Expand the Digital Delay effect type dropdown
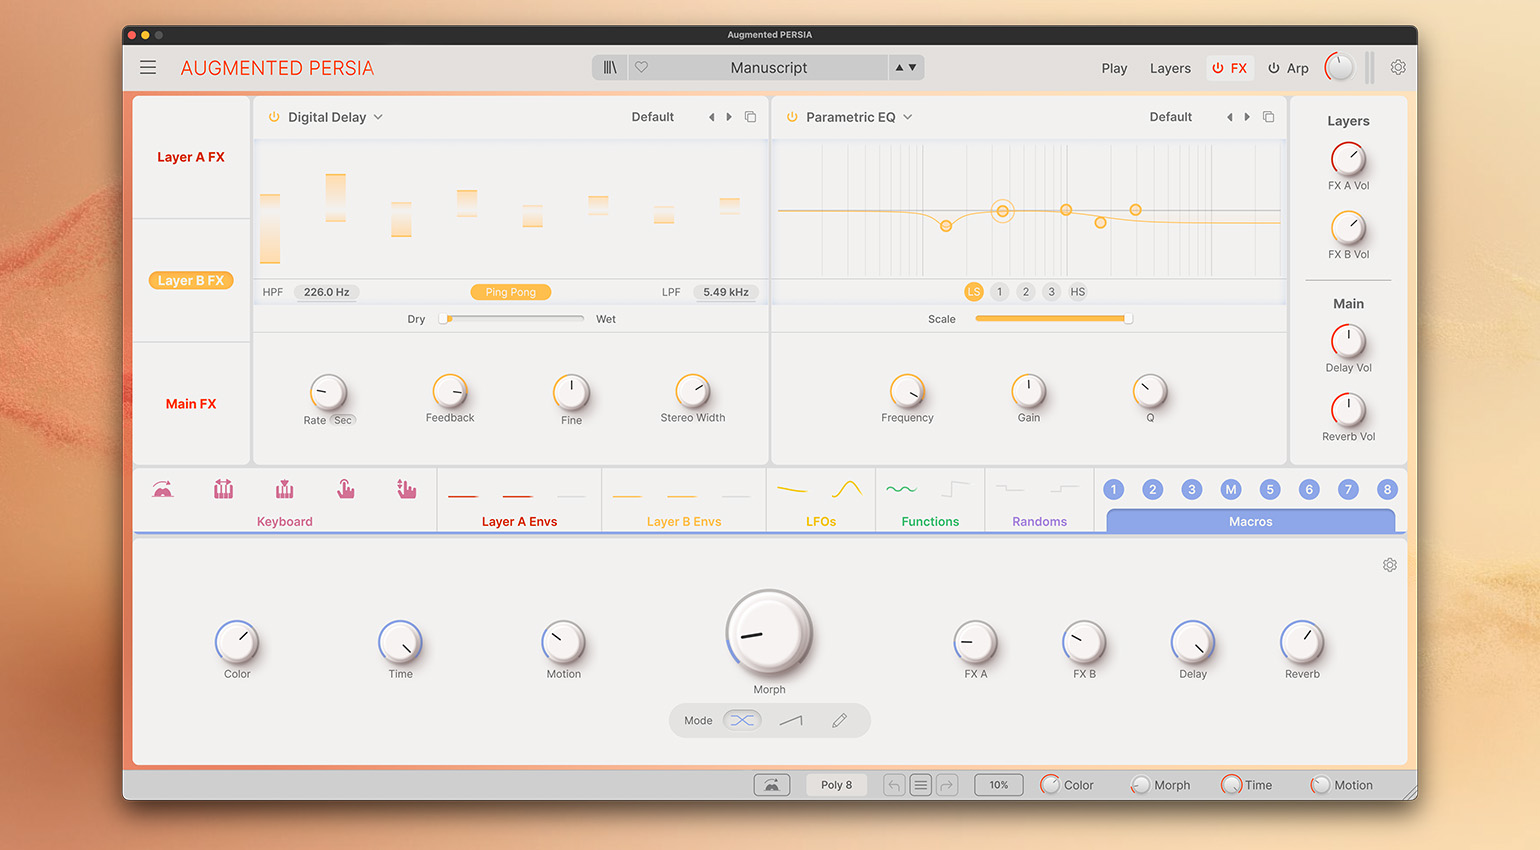Viewport: 1540px width, 850px height. coord(378,117)
